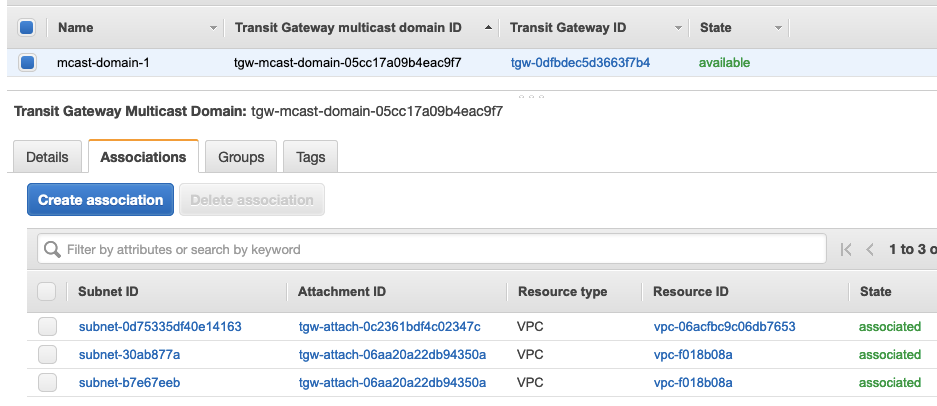Uncheck the mcast-domain-1 row checkbox
Viewport: 937px width, 406px height.
tap(27, 62)
